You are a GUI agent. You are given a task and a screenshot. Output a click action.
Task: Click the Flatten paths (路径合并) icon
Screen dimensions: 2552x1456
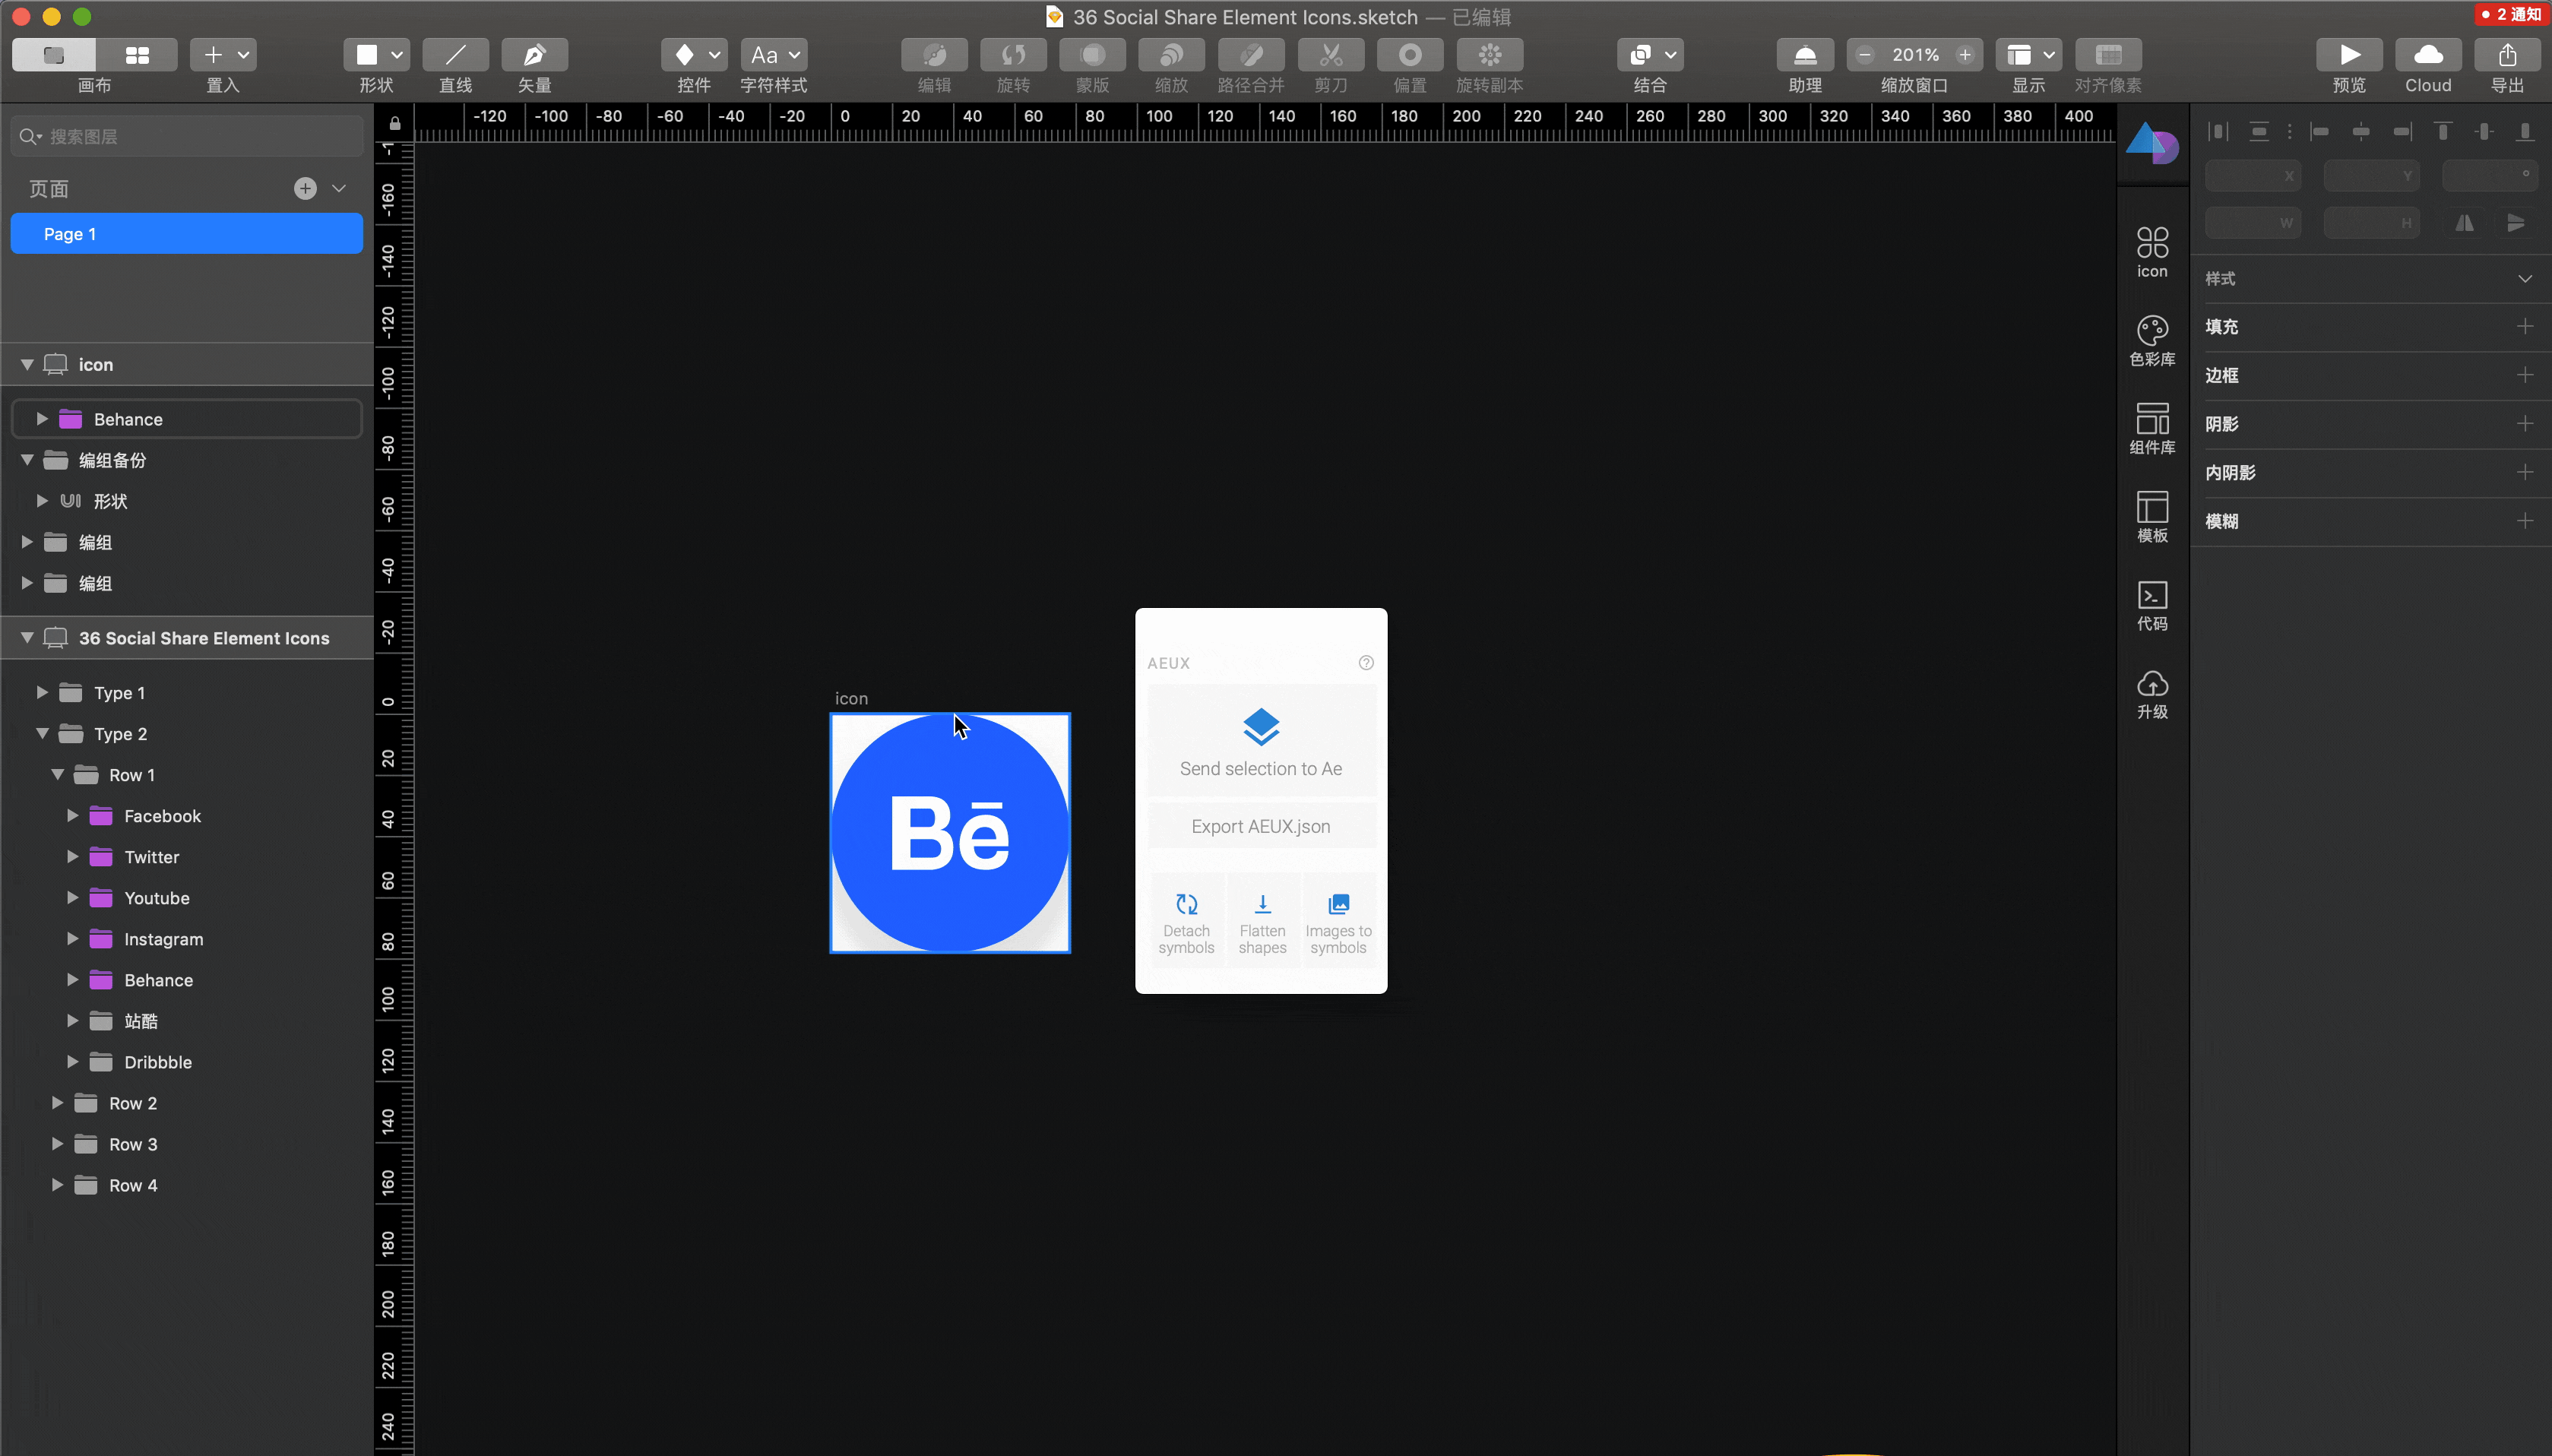pyautogui.click(x=1251, y=55)
